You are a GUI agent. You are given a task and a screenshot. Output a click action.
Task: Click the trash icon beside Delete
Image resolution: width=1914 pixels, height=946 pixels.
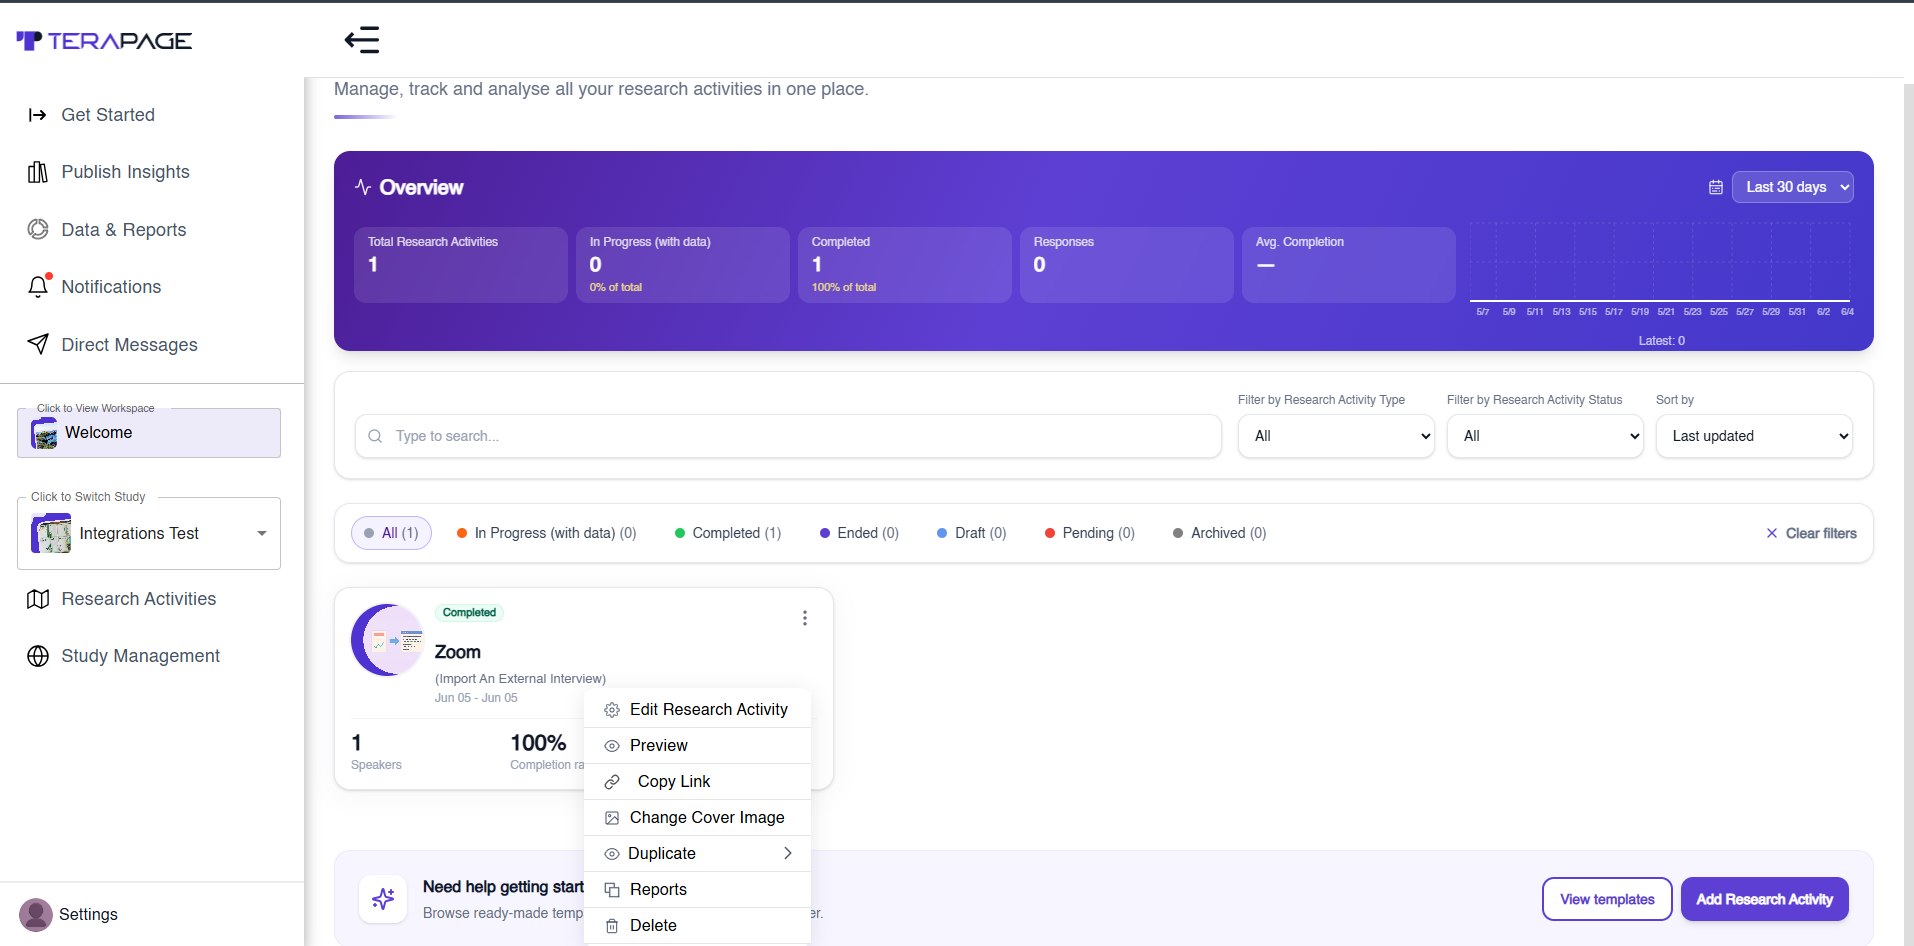tap(612, 926)
